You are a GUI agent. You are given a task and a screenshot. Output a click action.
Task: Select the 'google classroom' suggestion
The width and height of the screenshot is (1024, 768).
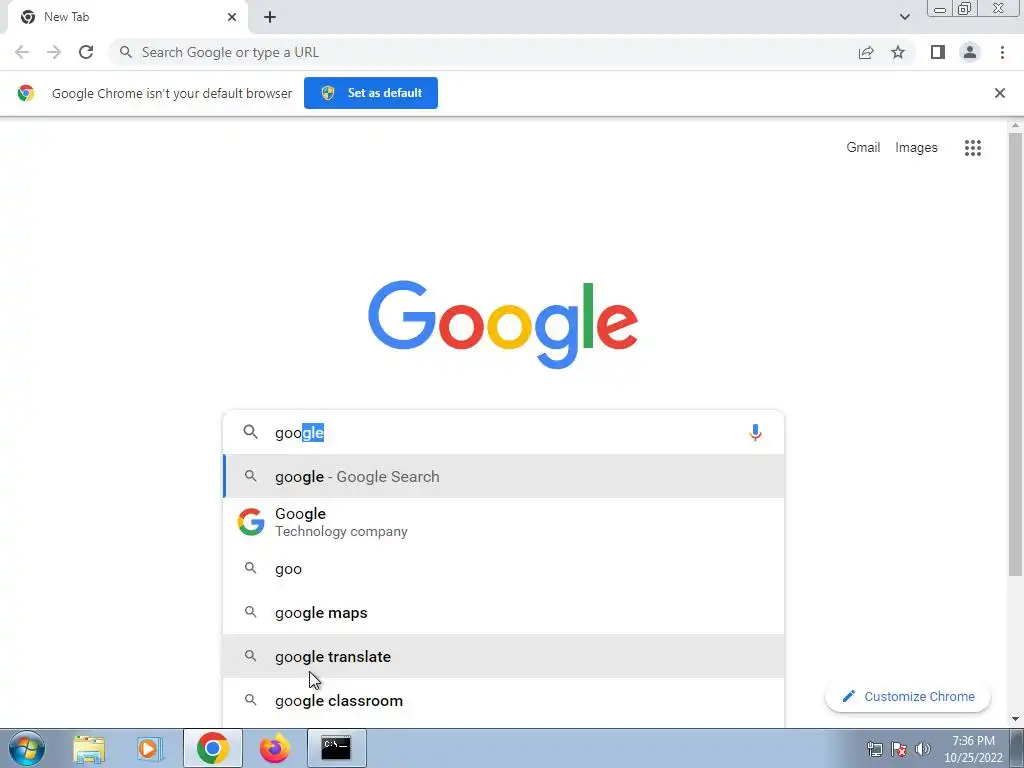(x=503, y=700)
